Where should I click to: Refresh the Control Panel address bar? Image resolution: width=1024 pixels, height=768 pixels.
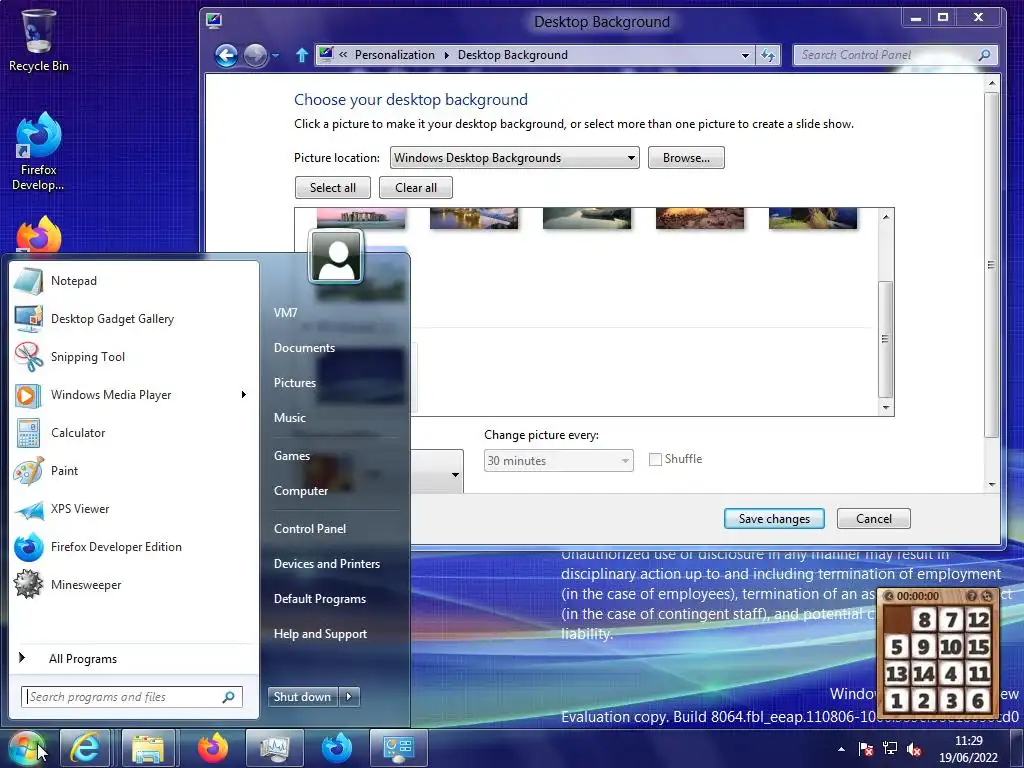click(x=769, y=56)
